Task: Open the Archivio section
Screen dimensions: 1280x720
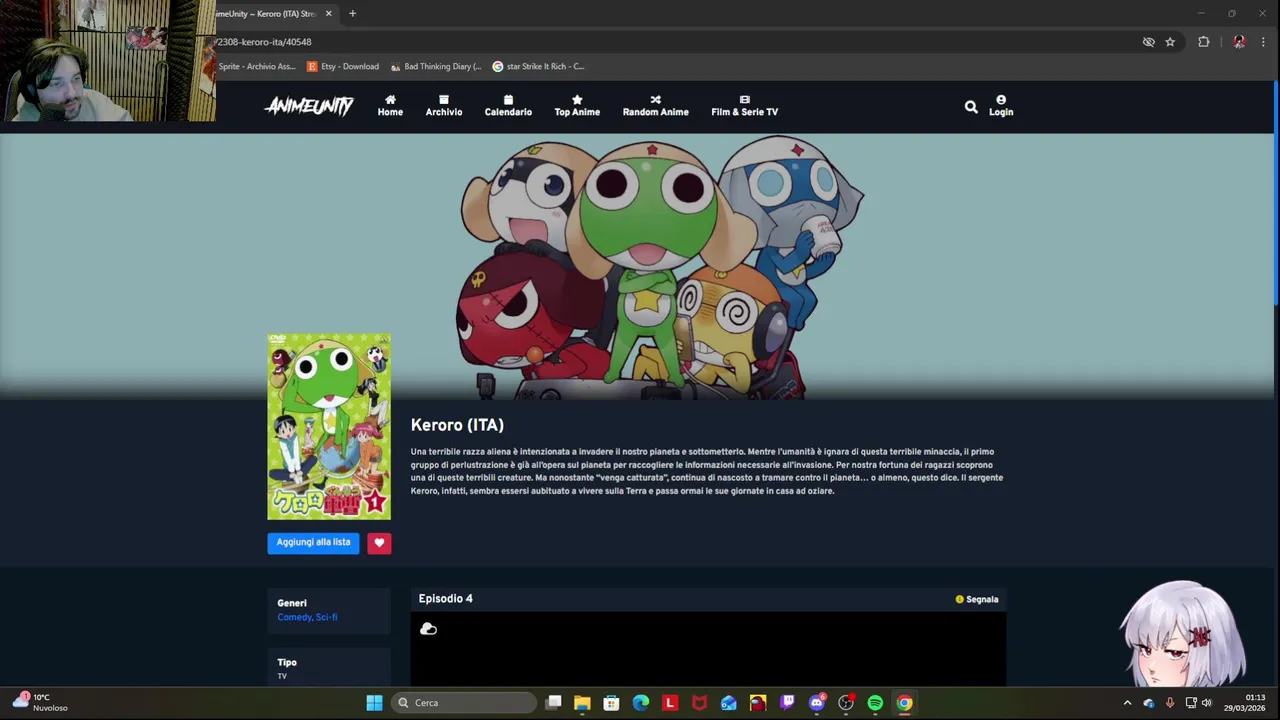Action: [444, 106]
